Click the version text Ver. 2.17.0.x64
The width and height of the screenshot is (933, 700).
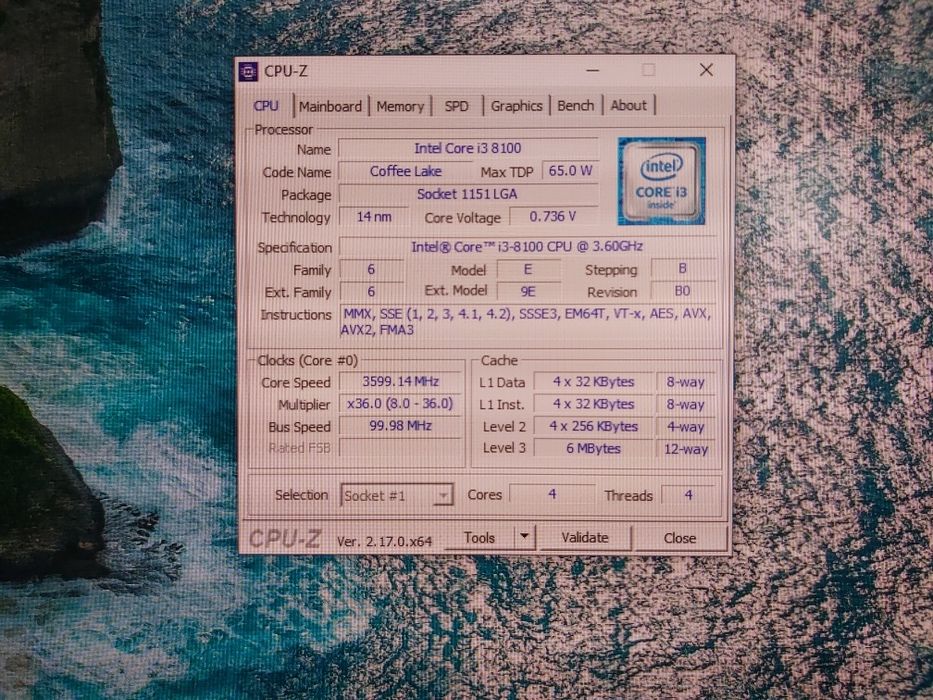pos(384,541)
